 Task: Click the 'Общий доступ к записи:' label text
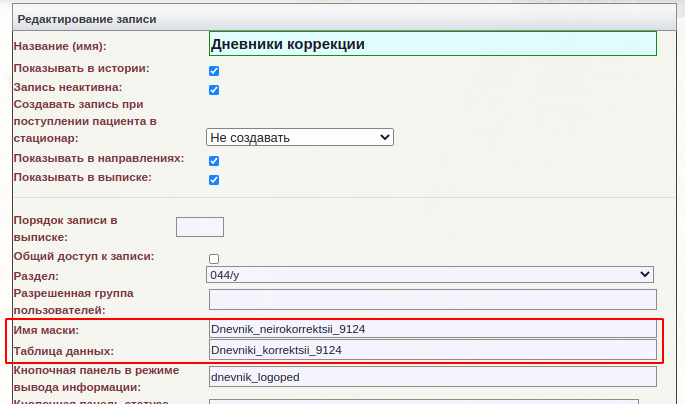[83, 257]
